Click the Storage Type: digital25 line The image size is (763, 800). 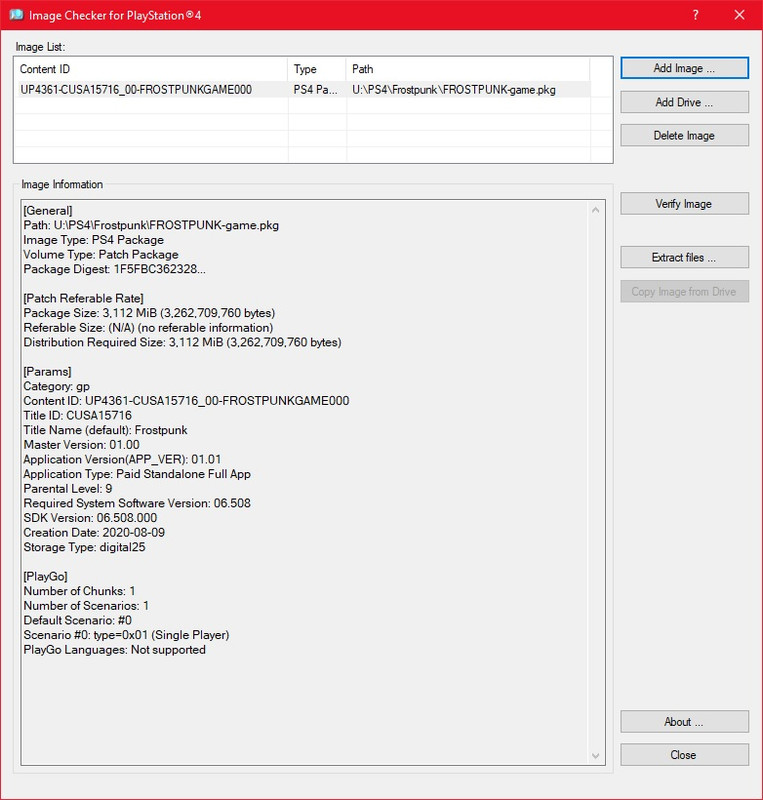coord(84,547)
